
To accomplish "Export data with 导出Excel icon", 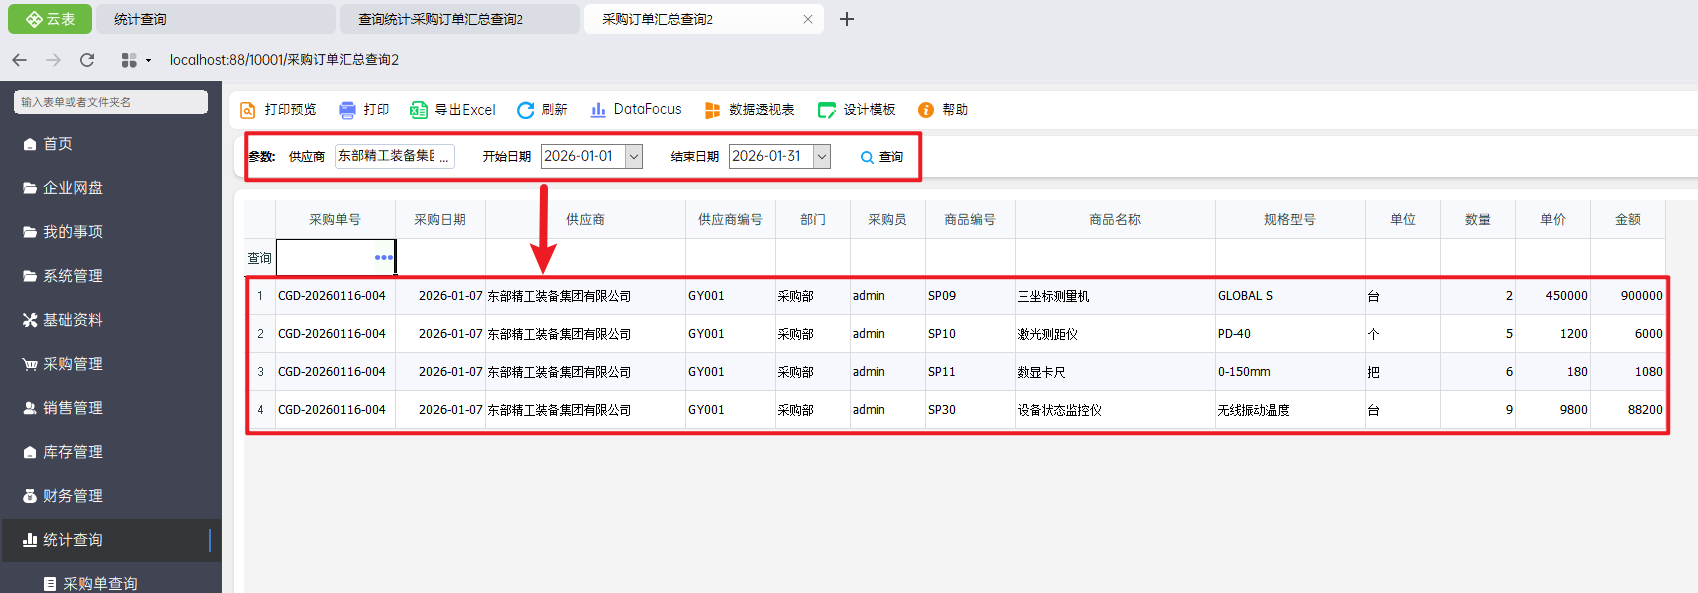I will point(419,110).
